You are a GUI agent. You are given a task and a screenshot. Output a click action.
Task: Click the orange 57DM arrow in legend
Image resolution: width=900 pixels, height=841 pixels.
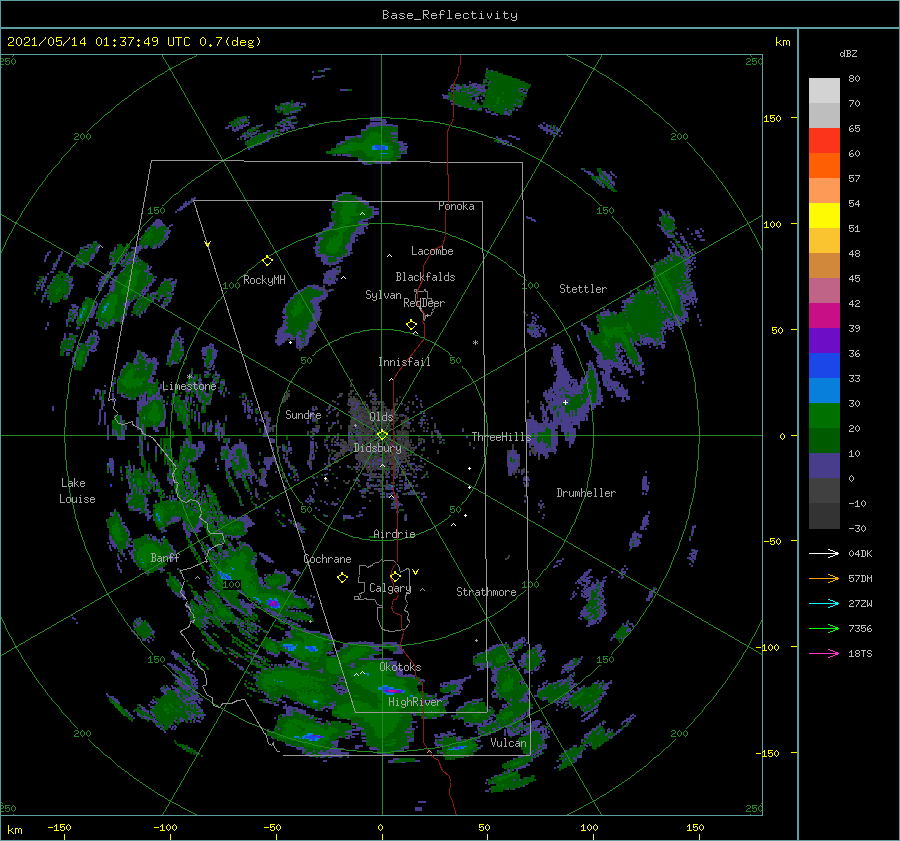pos(824,579)
